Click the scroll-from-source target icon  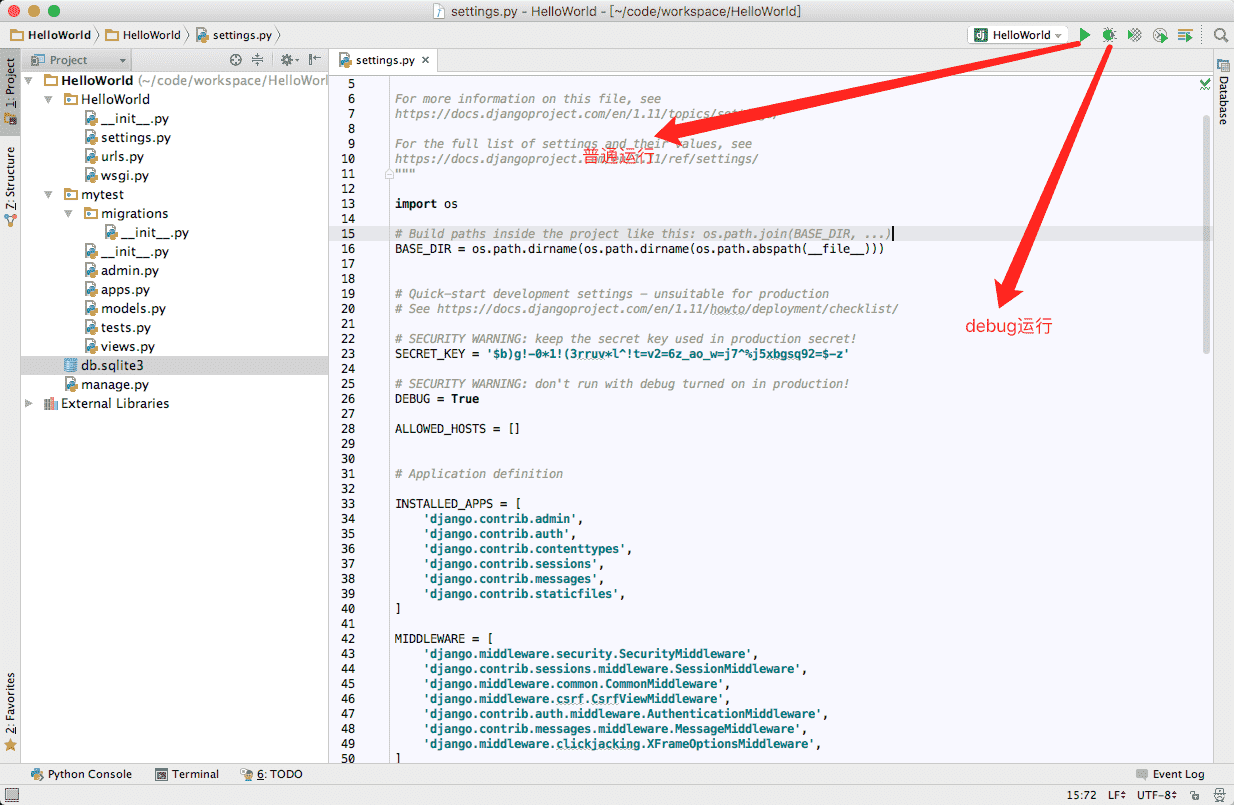point(236,60)
